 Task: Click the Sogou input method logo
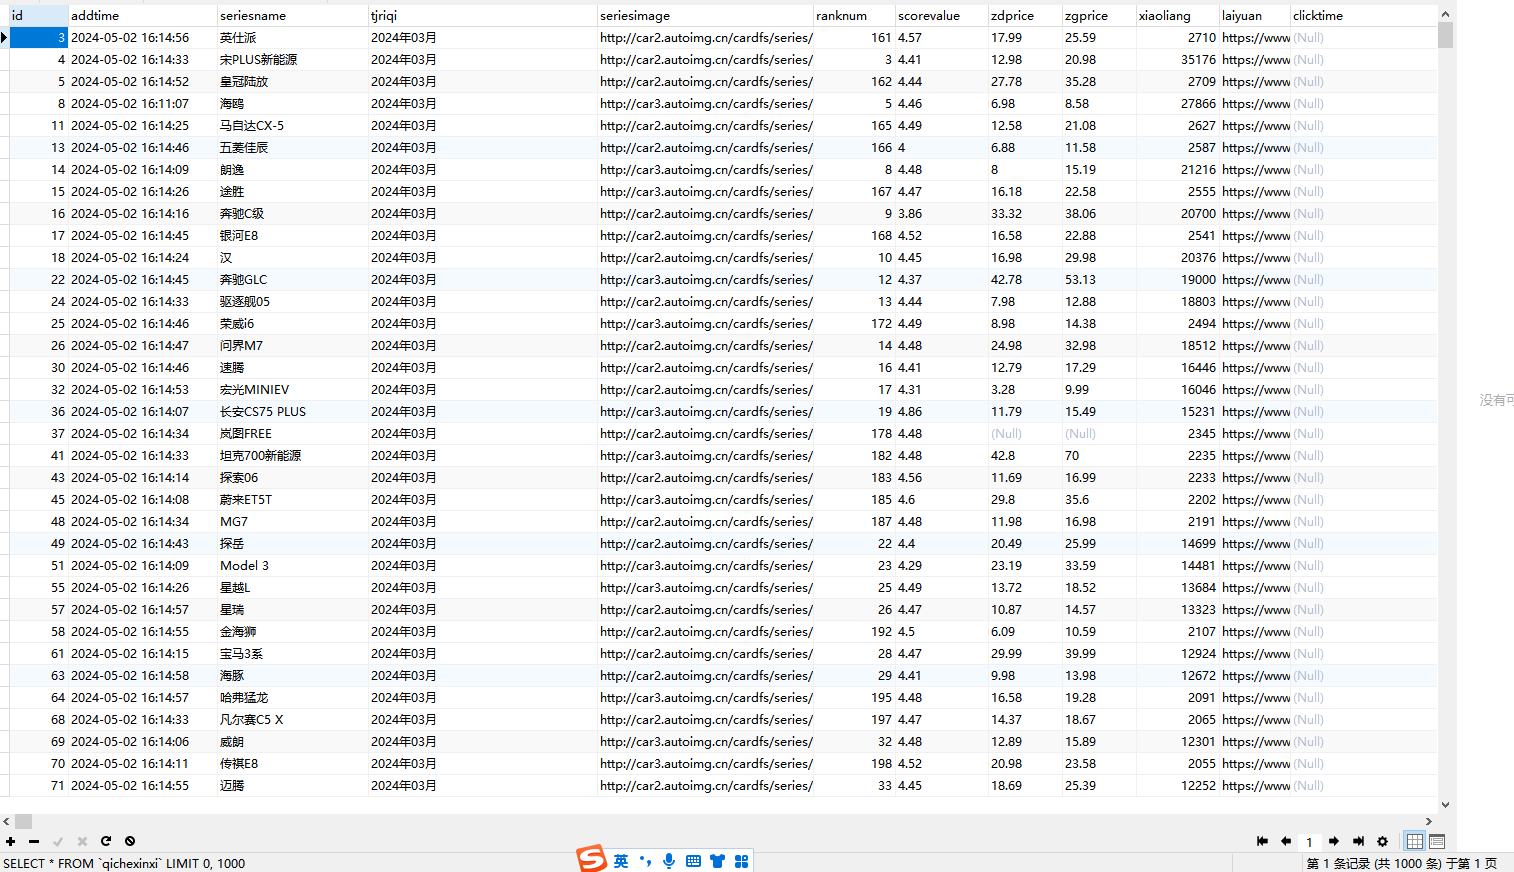591,858
